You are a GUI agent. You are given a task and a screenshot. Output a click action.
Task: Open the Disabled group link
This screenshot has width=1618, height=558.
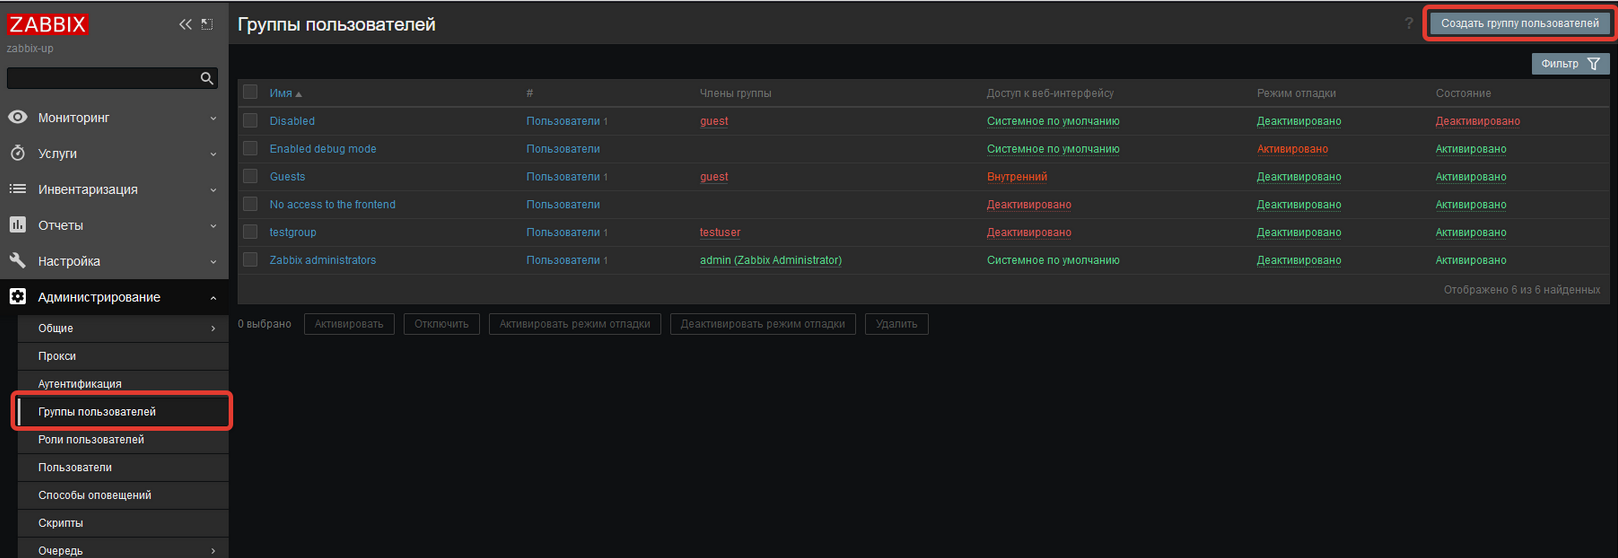292,121
